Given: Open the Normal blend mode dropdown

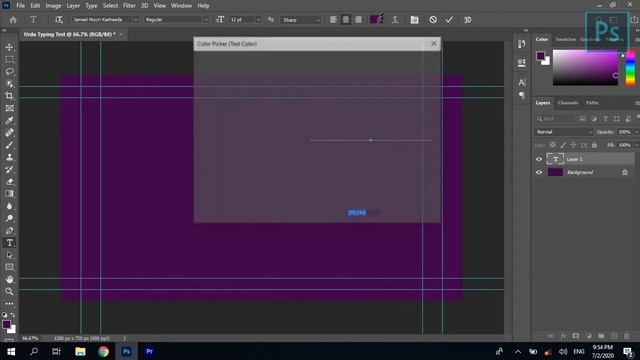Looking at the screenshot, I should click(x=563, y=132).
